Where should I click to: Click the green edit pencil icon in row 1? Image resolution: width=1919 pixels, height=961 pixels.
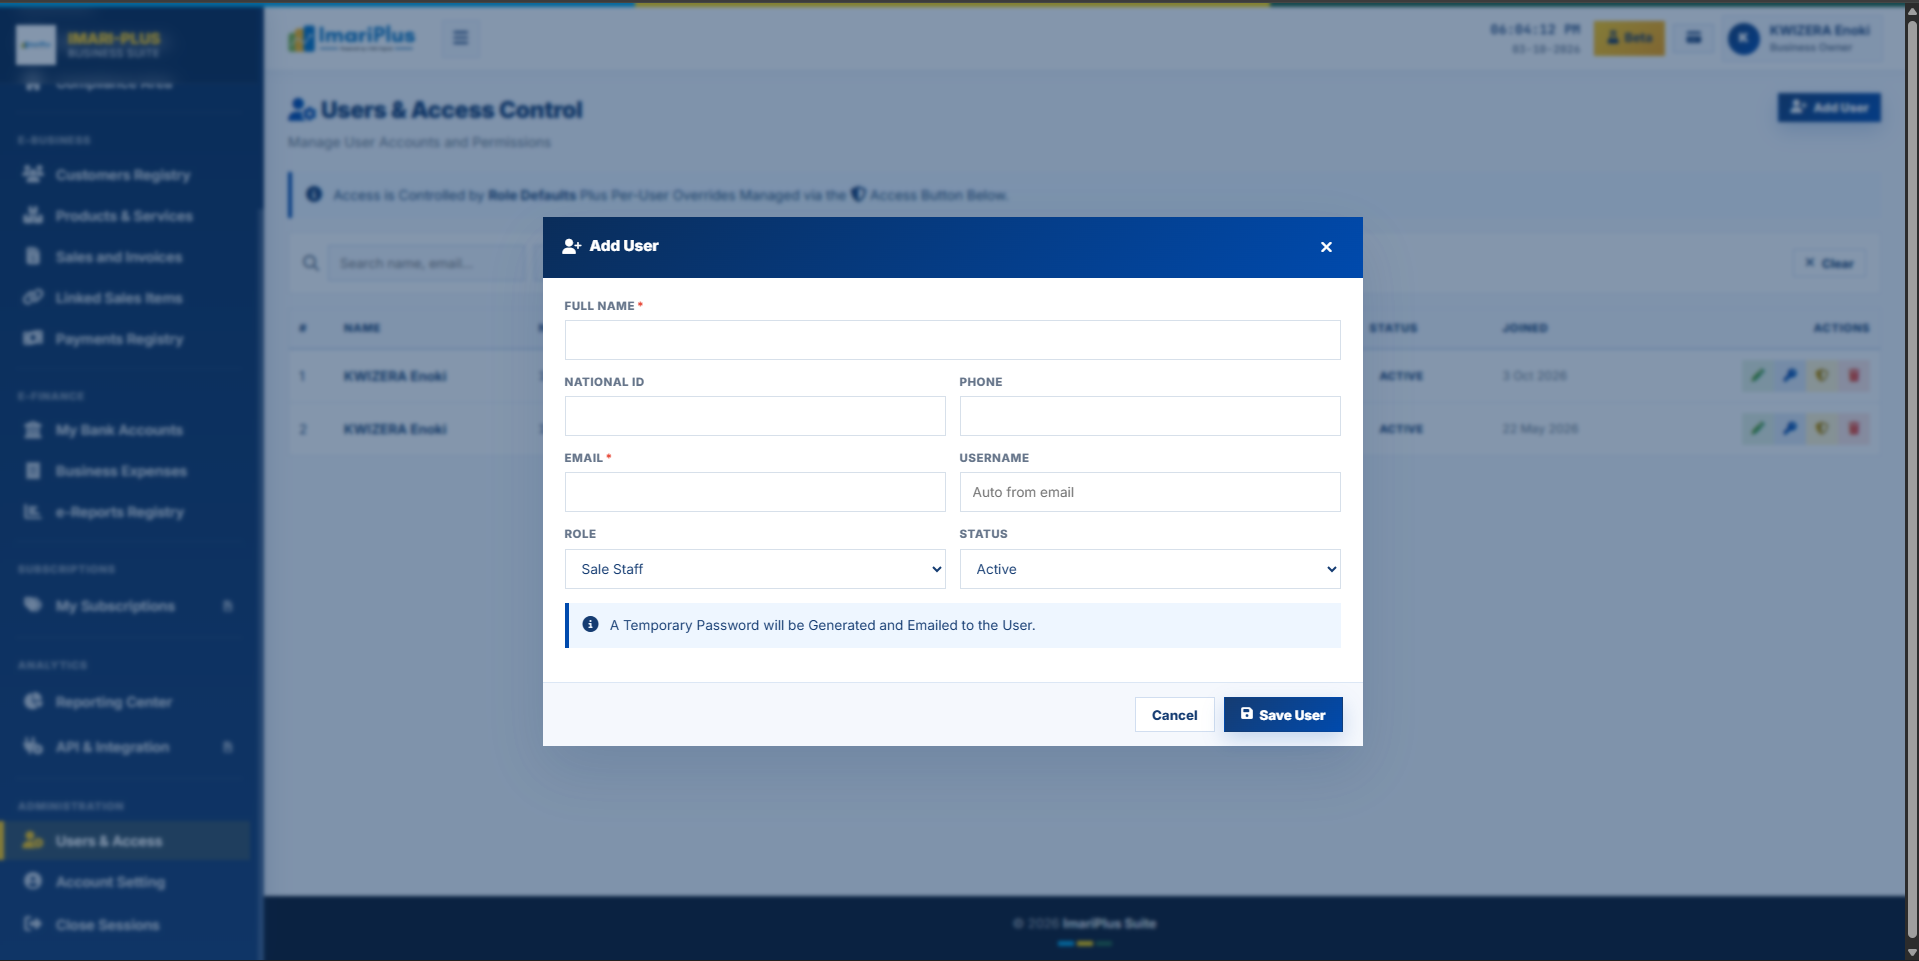click(1757, 376)
